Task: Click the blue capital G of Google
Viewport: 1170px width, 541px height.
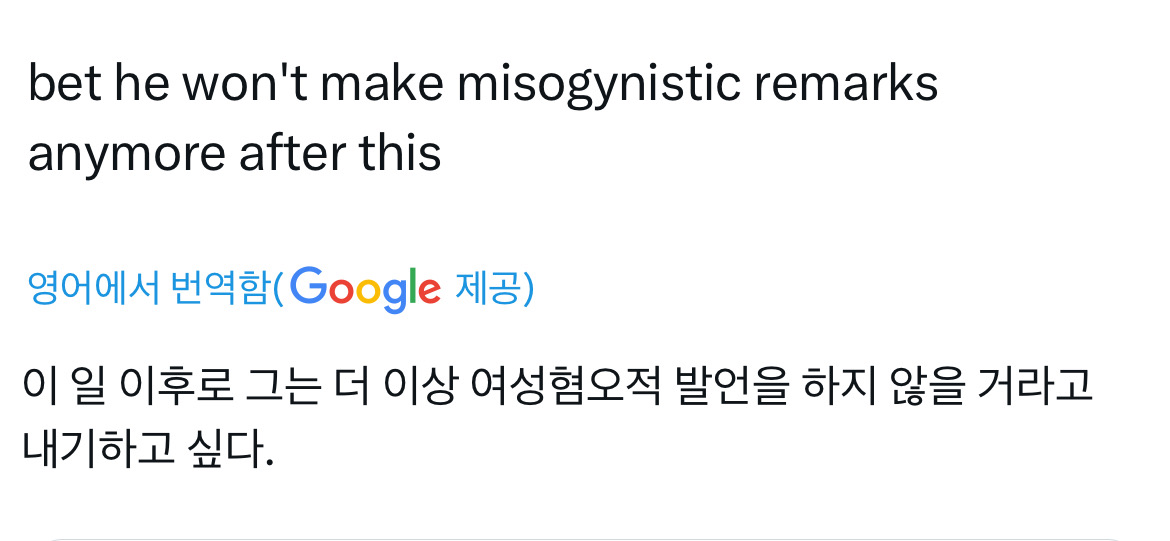Action: pos(310,287)
